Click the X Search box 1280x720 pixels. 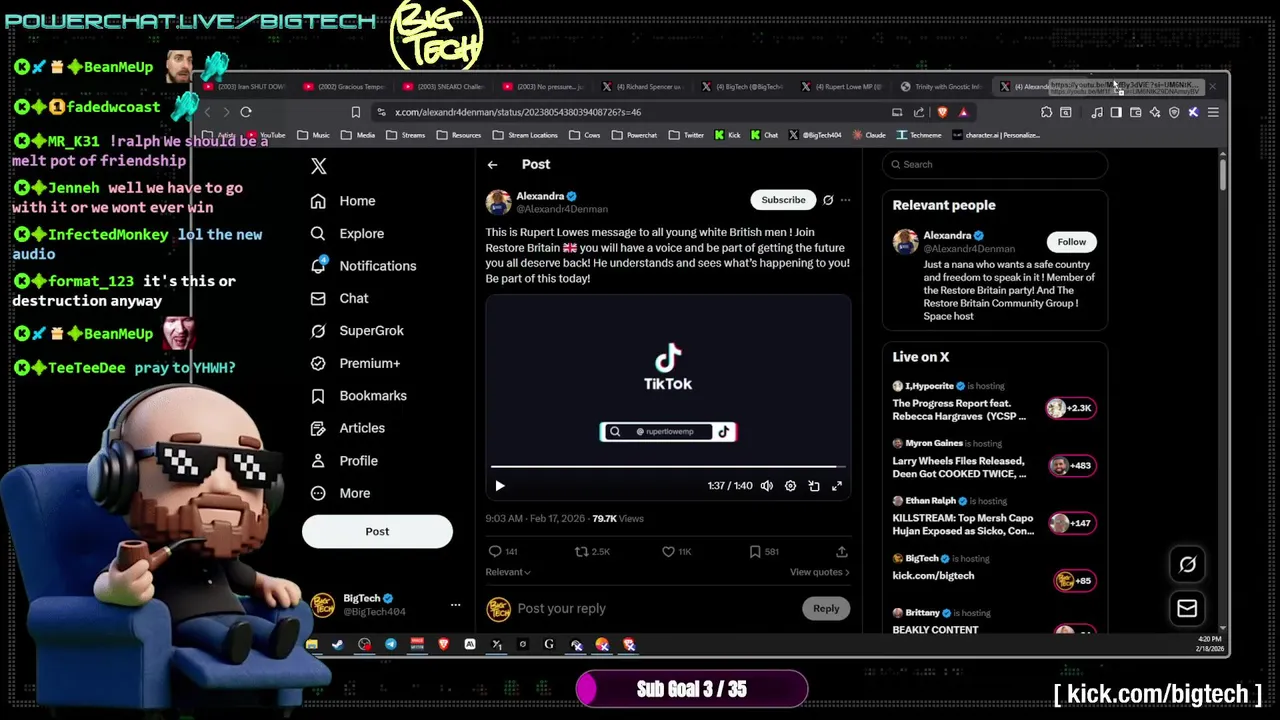[995, 164]
